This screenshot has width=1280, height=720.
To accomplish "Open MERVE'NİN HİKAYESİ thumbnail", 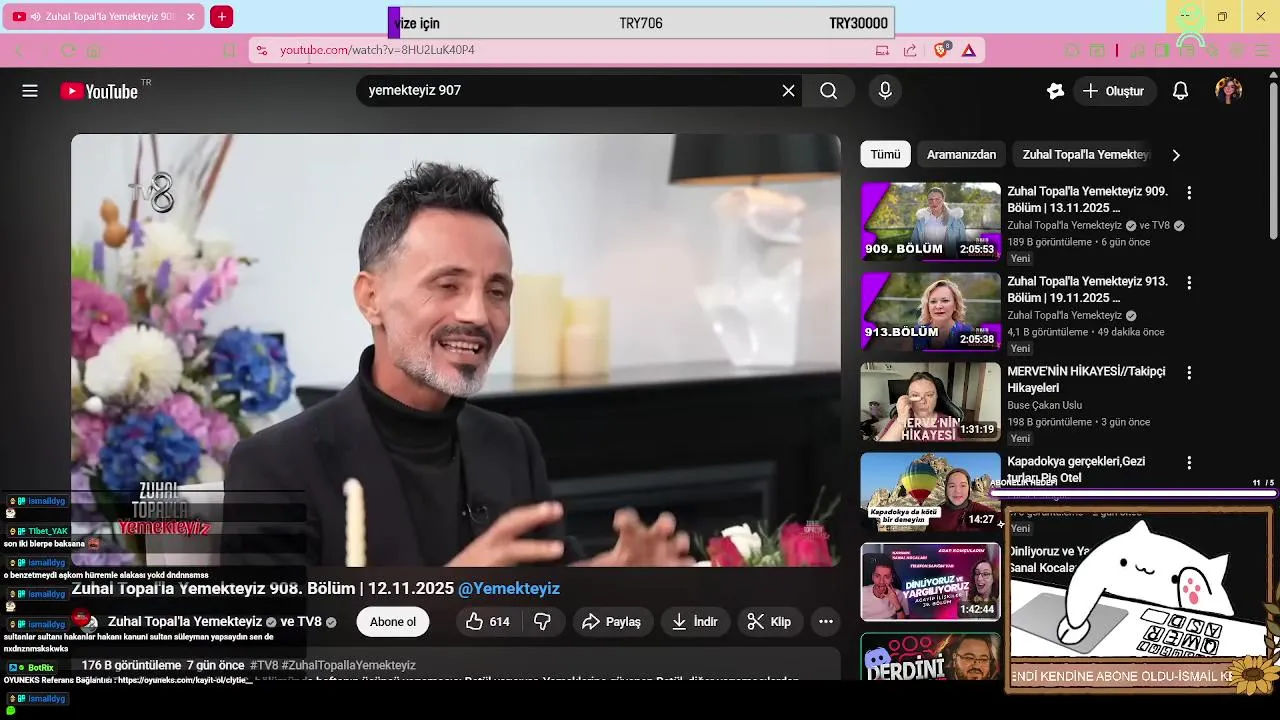I will click(x=931, y=402).
